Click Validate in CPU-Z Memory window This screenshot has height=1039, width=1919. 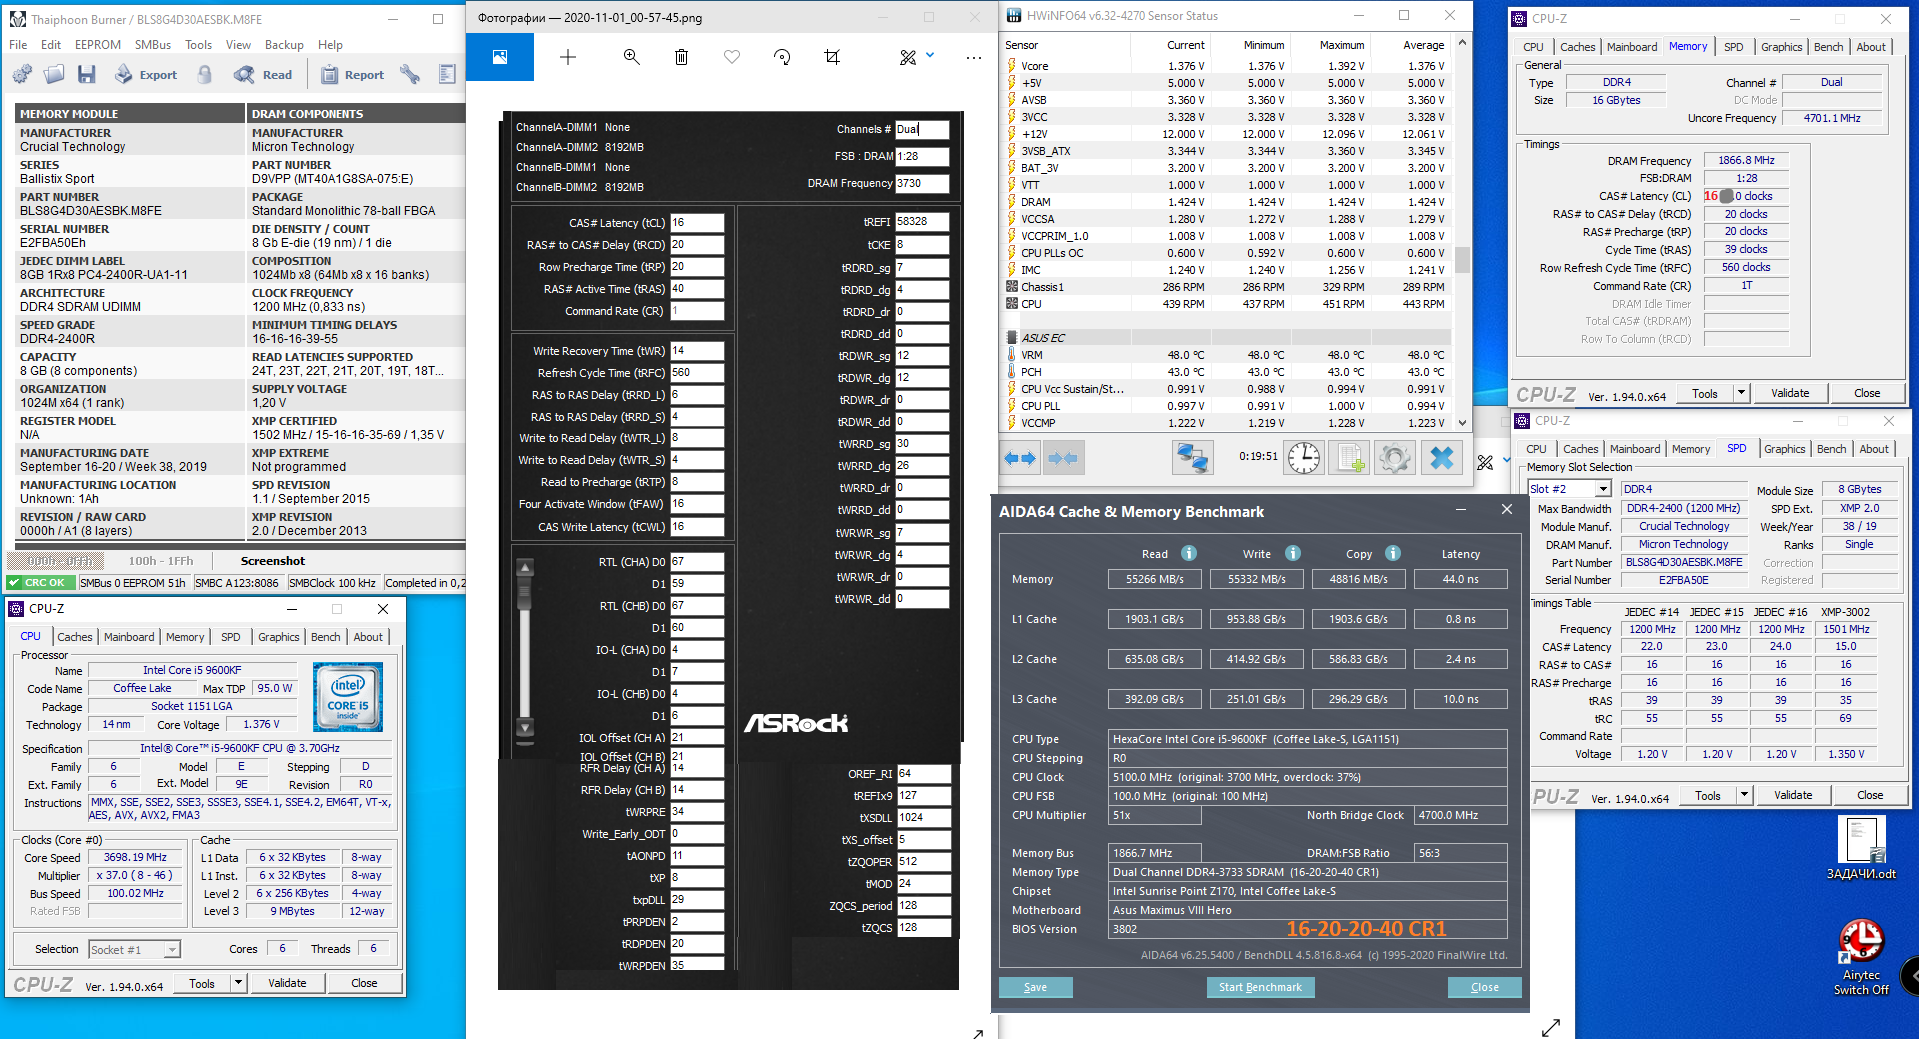pyautogui.click(x=1790, y=393)
